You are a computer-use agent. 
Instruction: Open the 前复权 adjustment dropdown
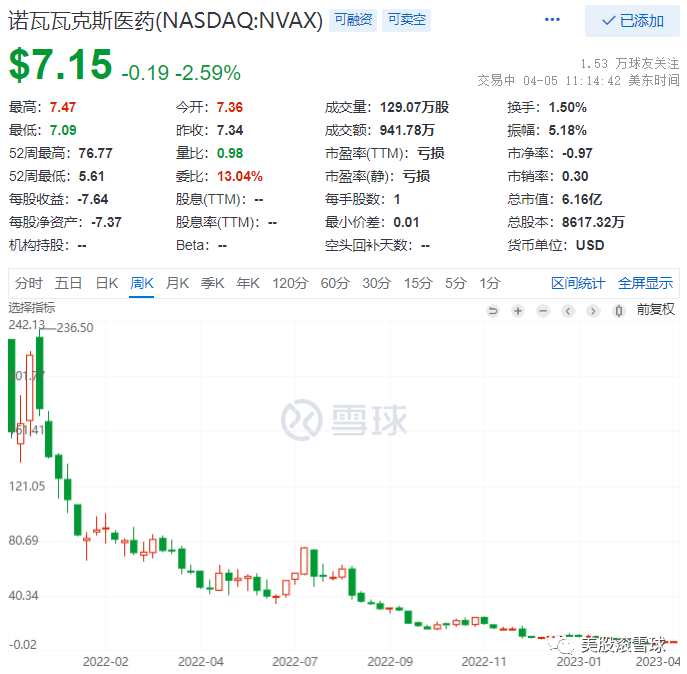click(655, 310)
